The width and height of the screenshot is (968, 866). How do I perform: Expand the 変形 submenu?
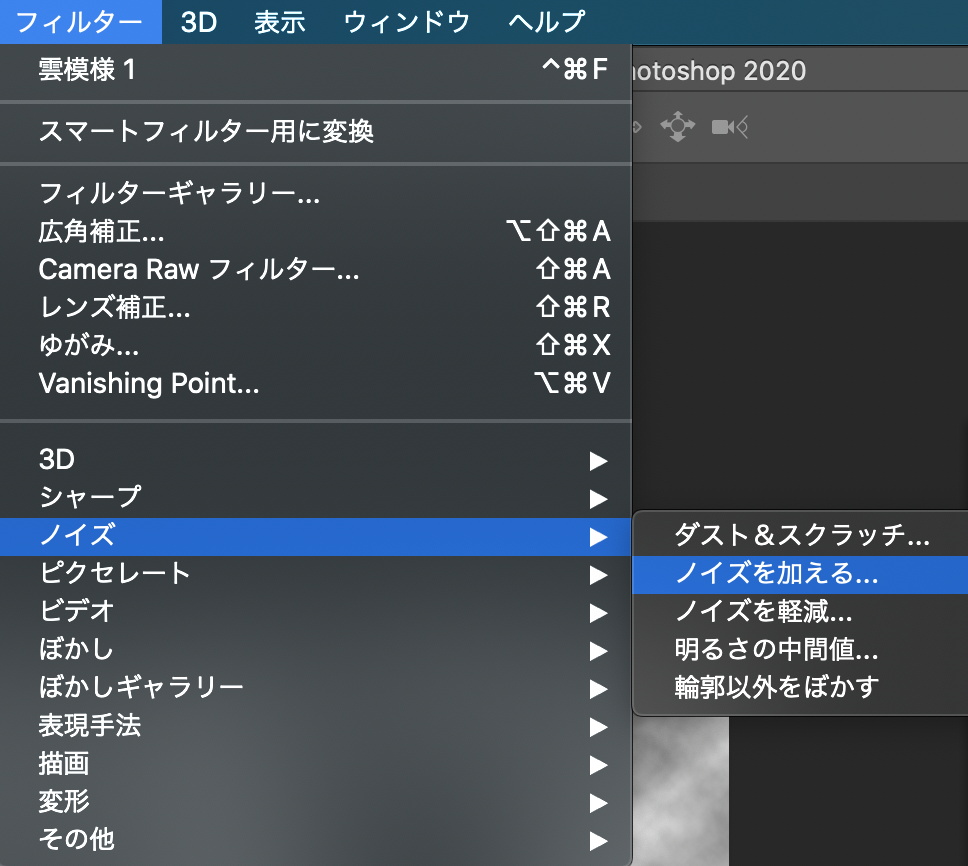(315, 802)
